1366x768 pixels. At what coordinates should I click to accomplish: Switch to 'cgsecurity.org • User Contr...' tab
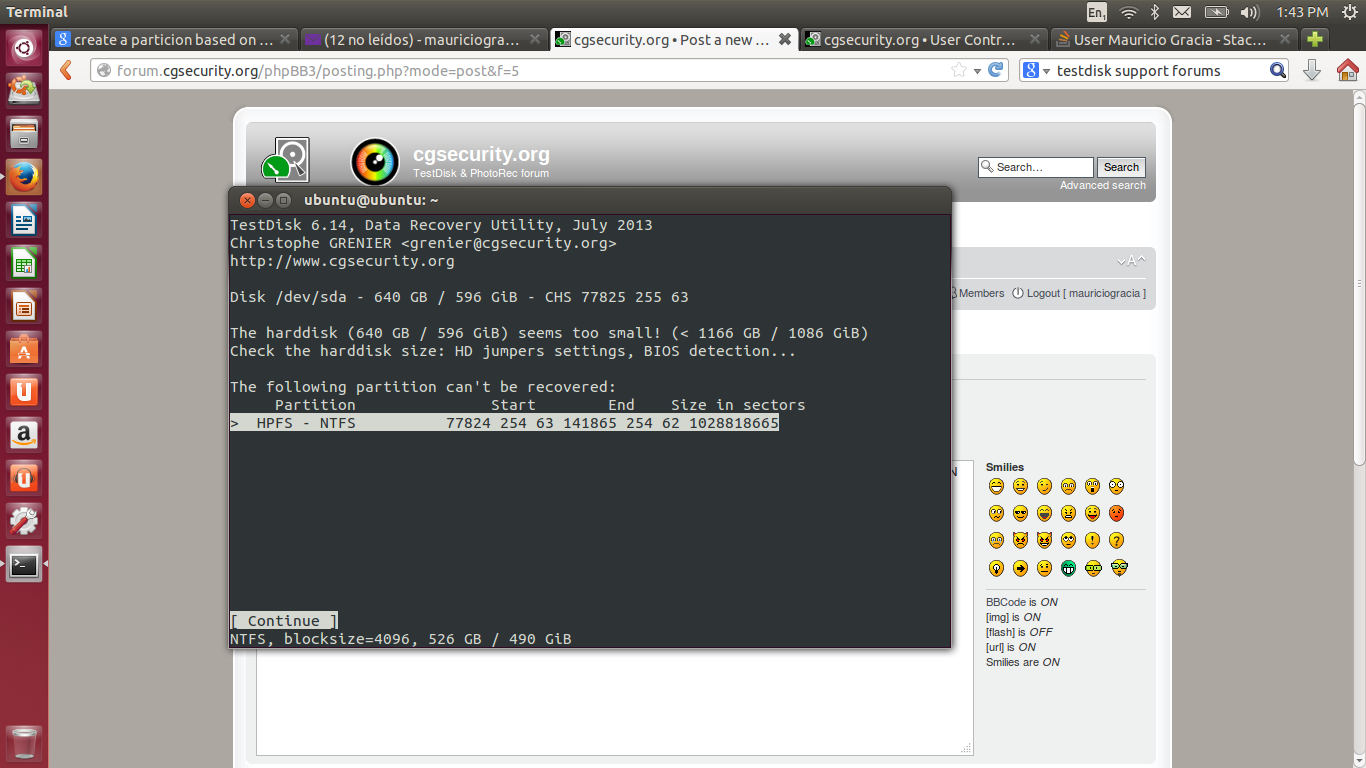(924, 40)
